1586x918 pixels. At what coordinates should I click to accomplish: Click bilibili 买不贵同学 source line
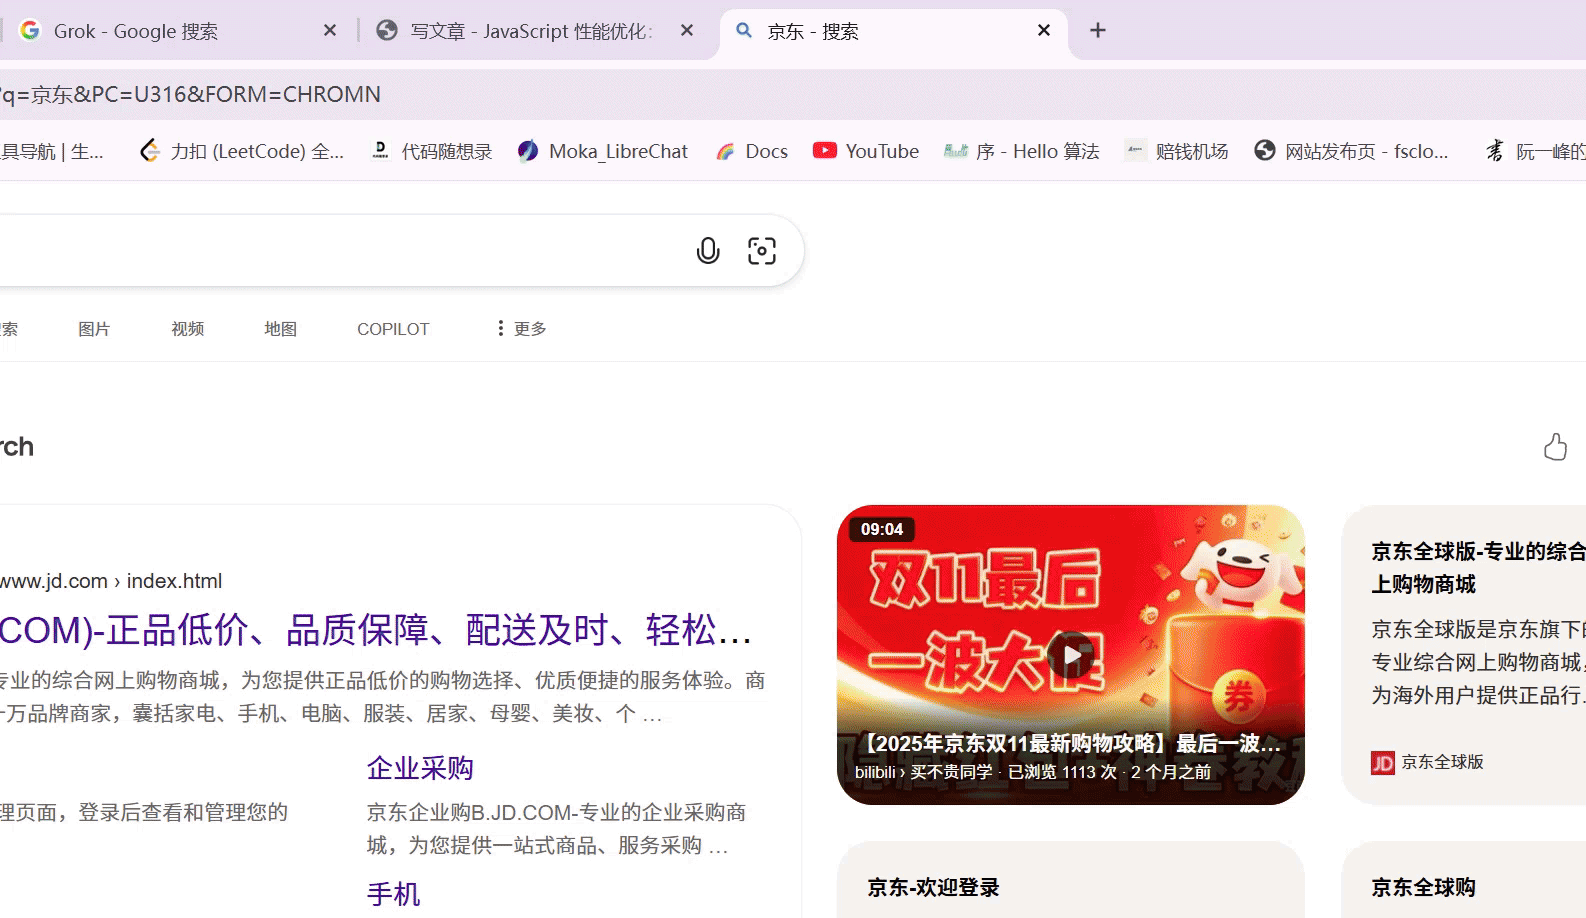pyautogui.click(x=1033, y=772)
